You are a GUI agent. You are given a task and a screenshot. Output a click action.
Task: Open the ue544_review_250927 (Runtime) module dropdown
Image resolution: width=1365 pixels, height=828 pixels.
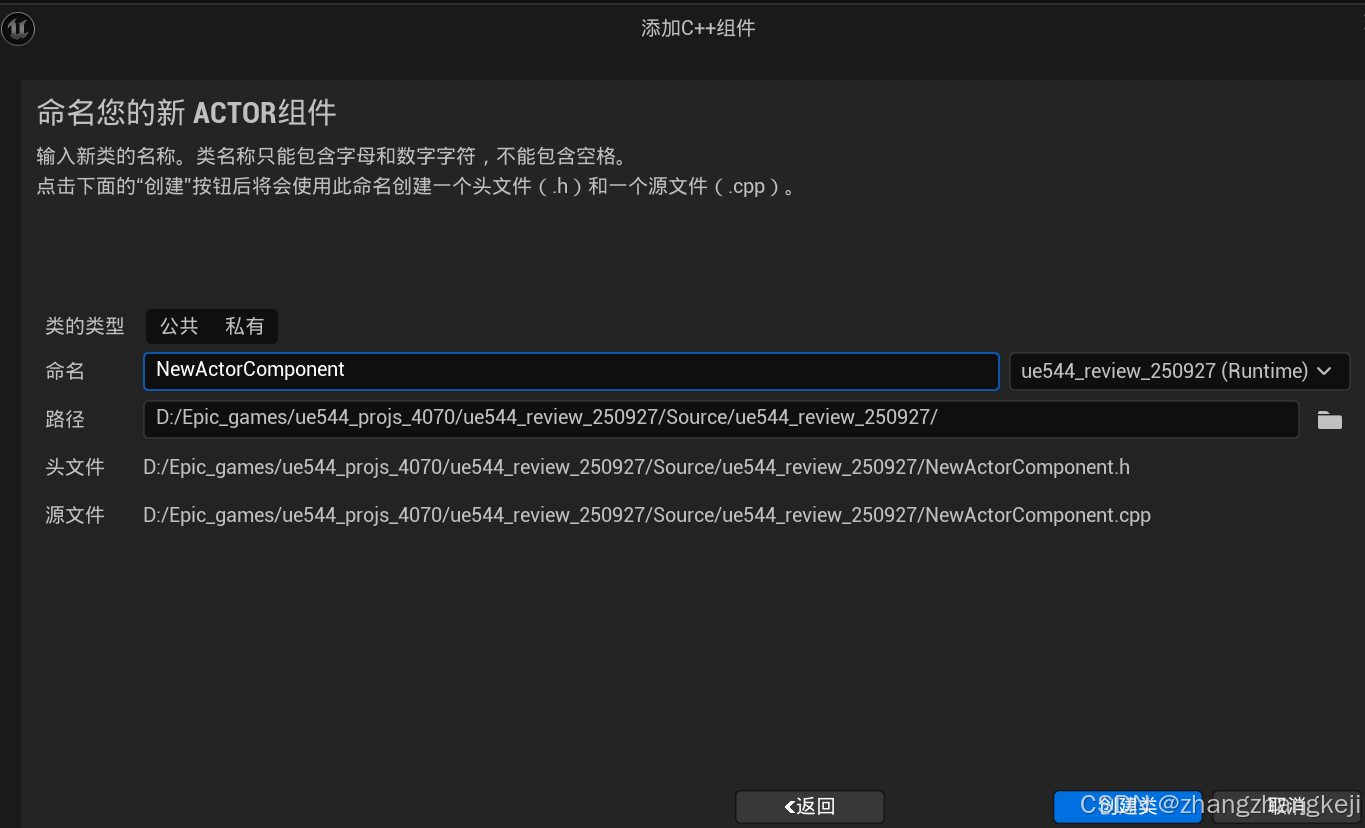1178,370
